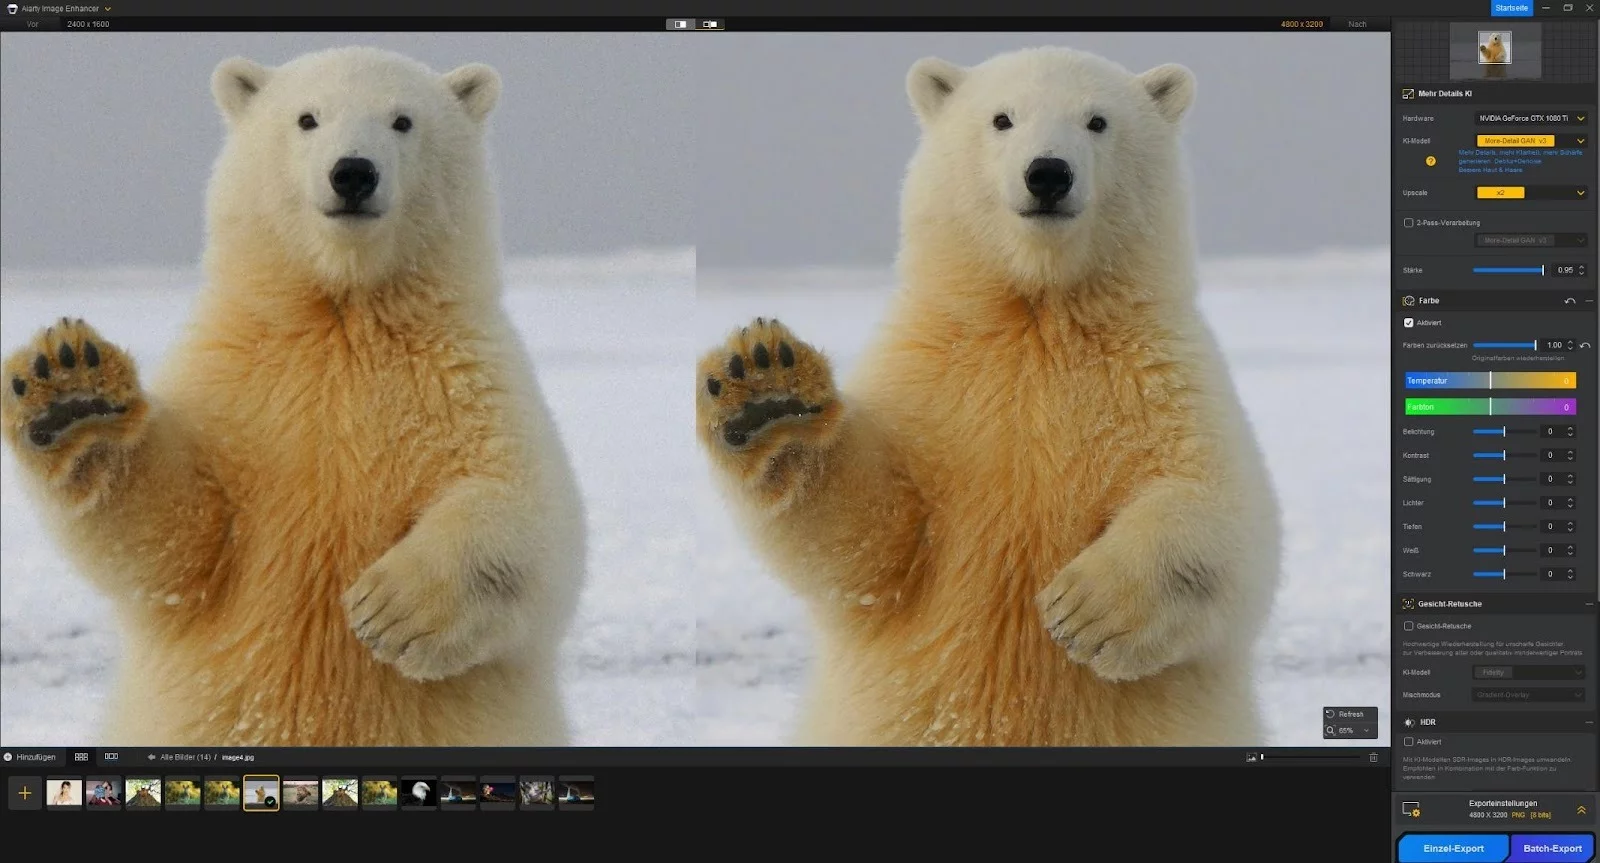Adjust the Tiefen slider
Screen dimensions: 1600x863
pos(1504,527)
